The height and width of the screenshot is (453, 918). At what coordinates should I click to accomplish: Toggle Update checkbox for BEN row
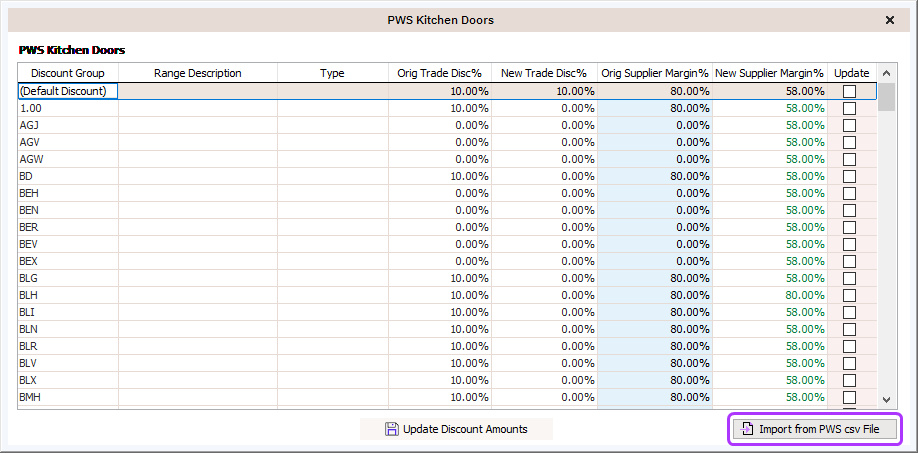(x=849, y=210)
